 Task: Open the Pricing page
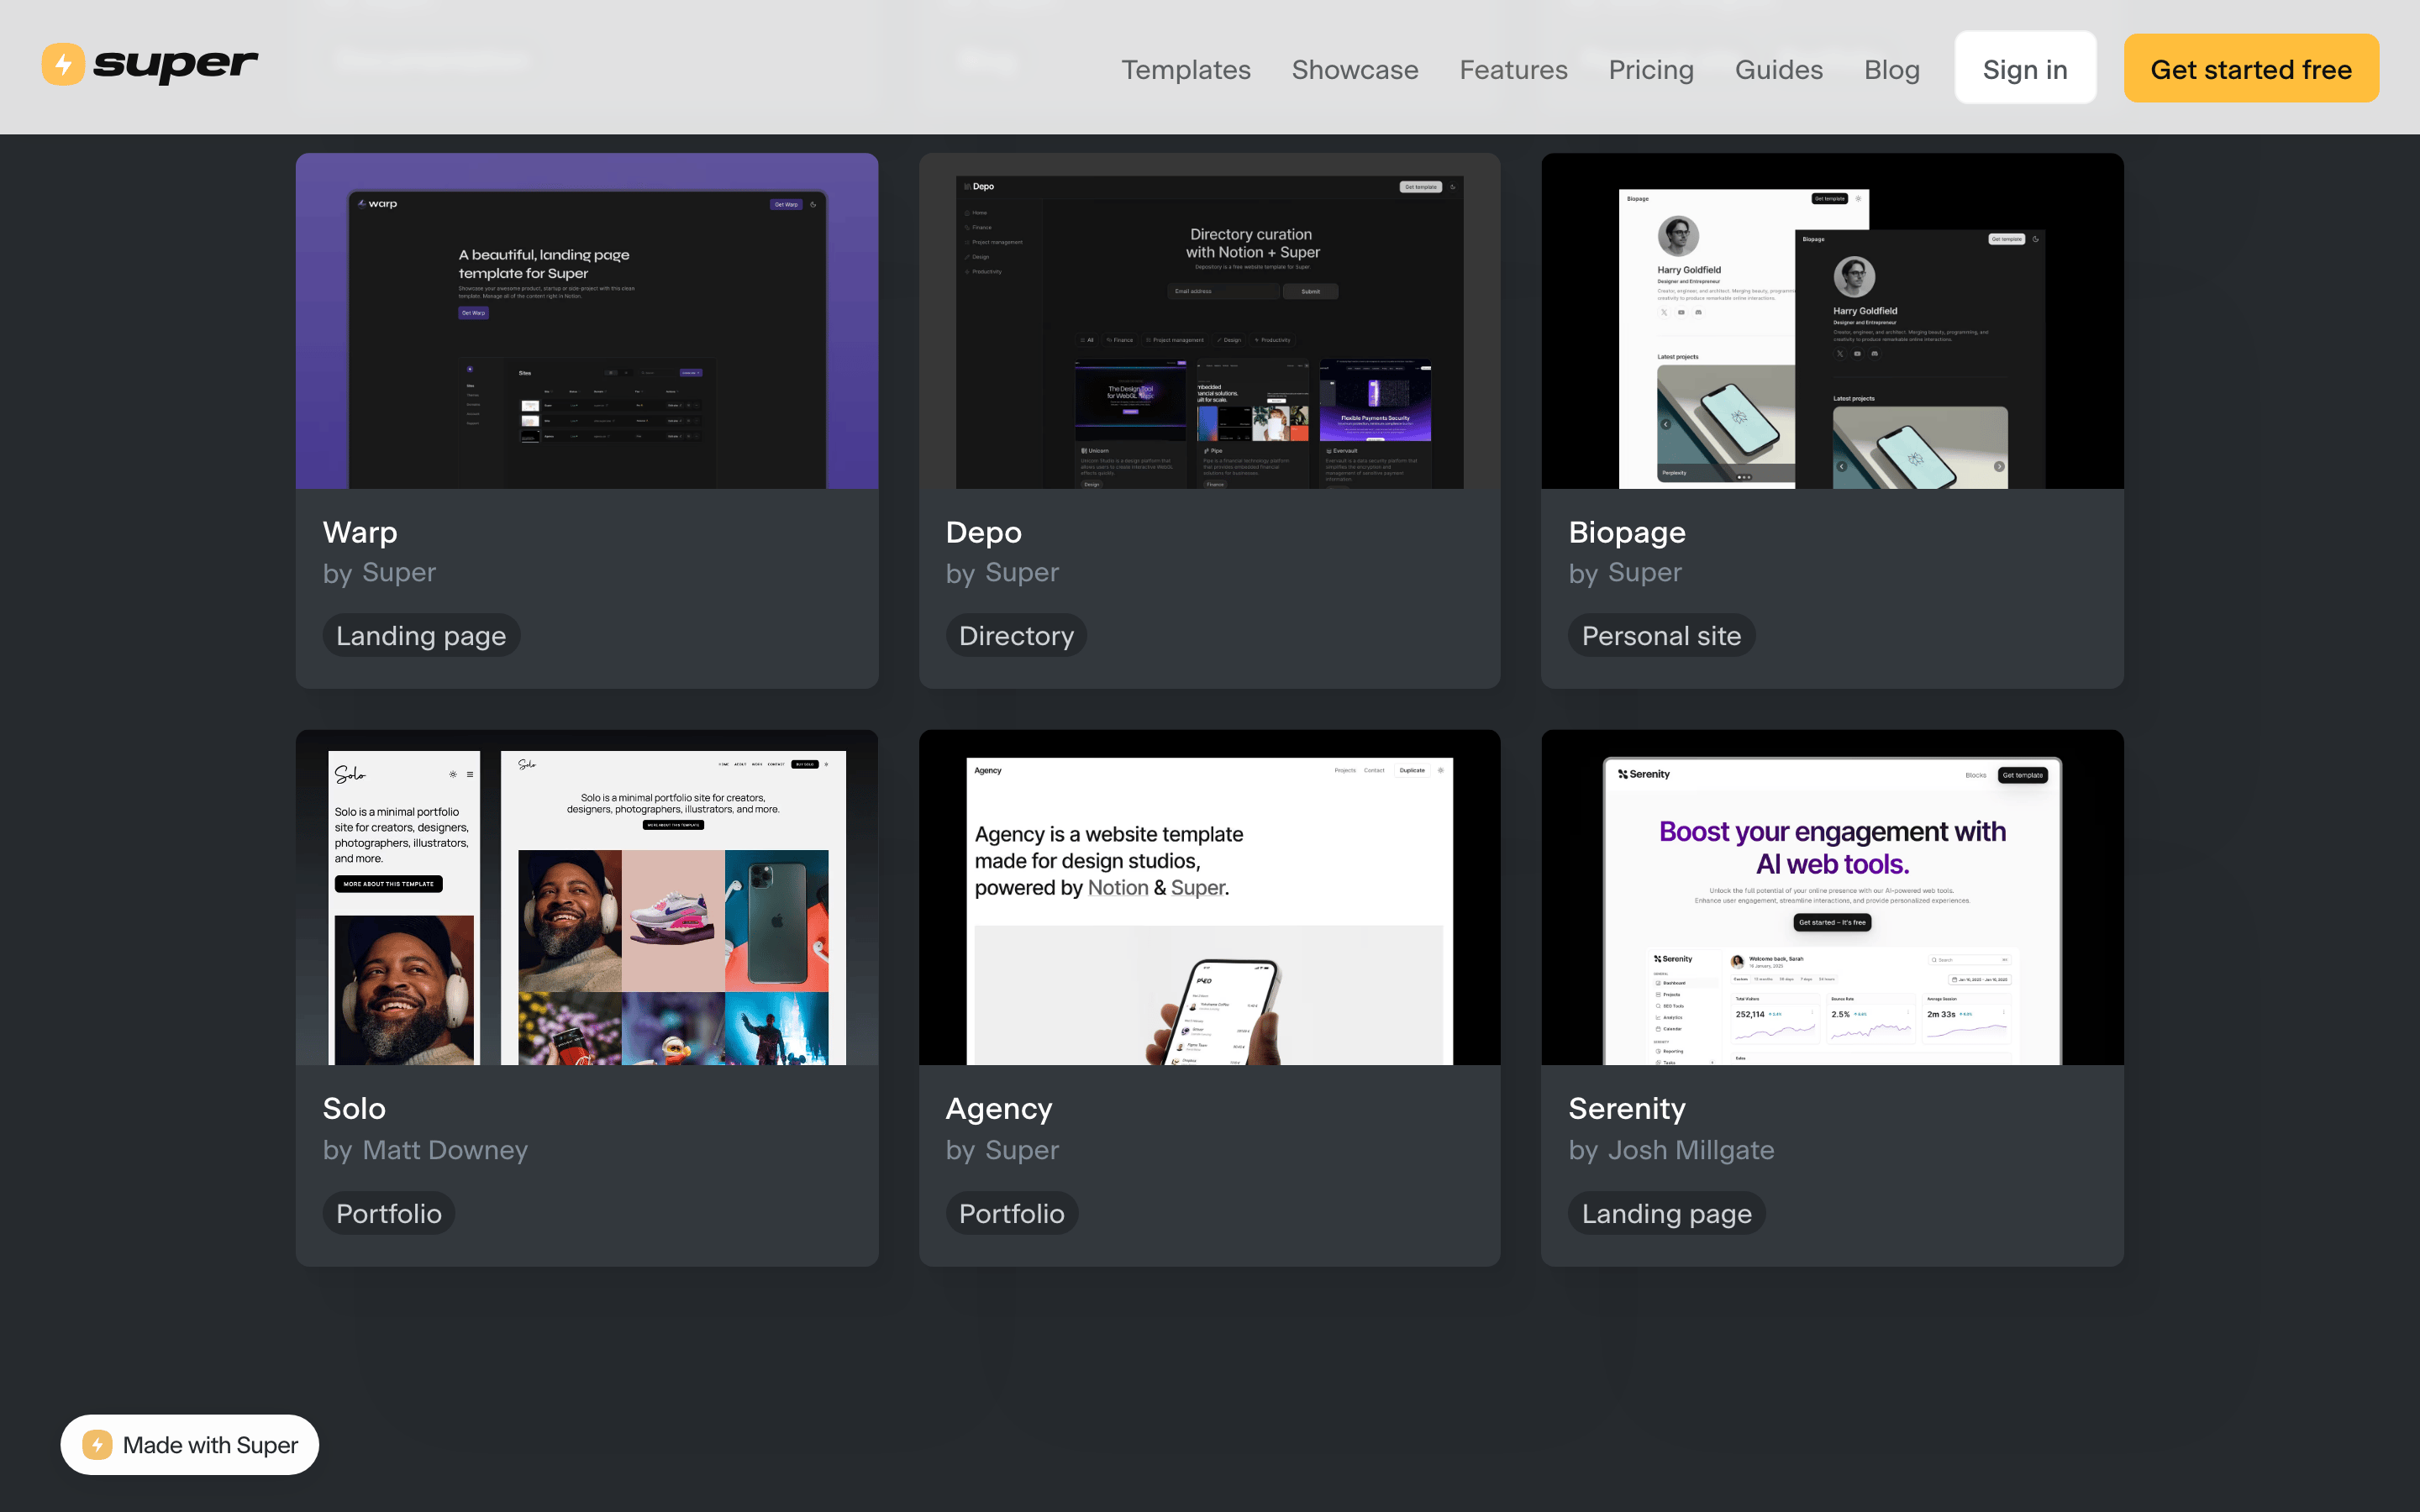(1651, 69)
